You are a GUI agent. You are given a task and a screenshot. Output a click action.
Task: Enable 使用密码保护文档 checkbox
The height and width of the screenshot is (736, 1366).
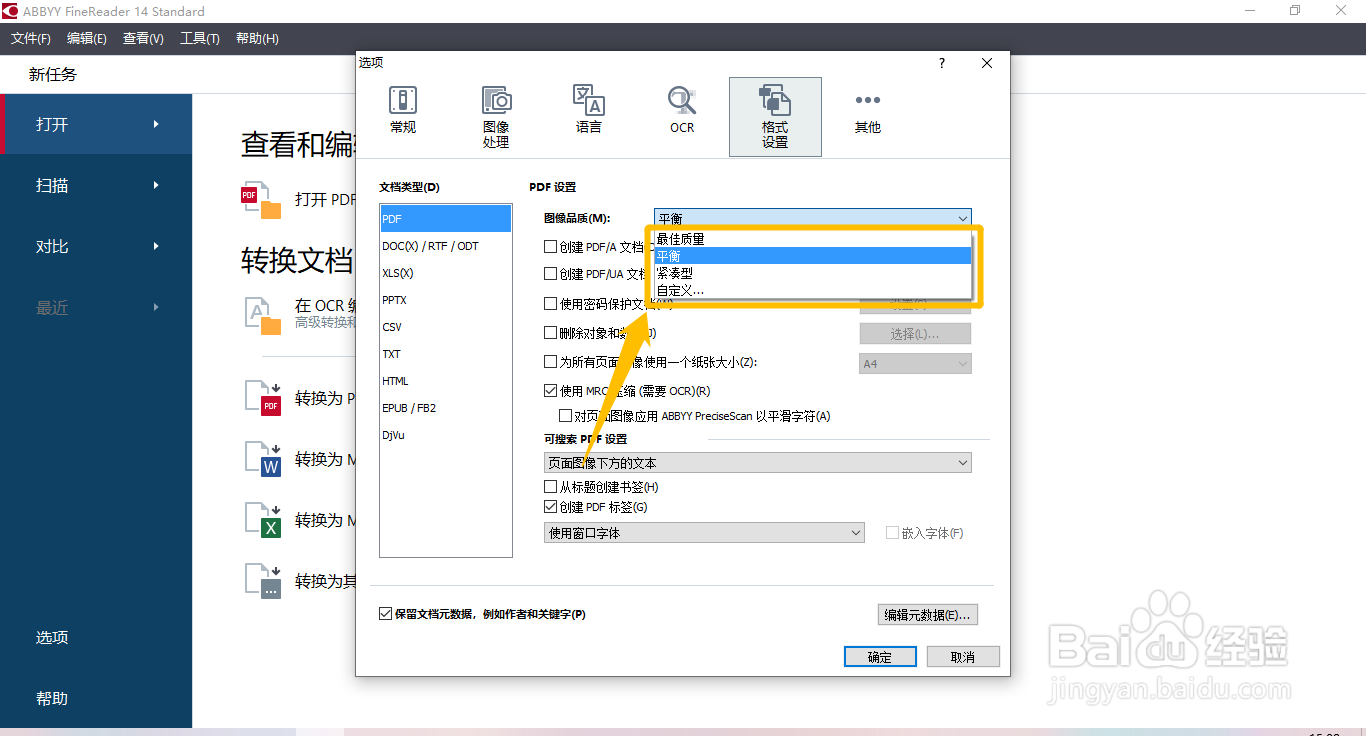point(550,304)
